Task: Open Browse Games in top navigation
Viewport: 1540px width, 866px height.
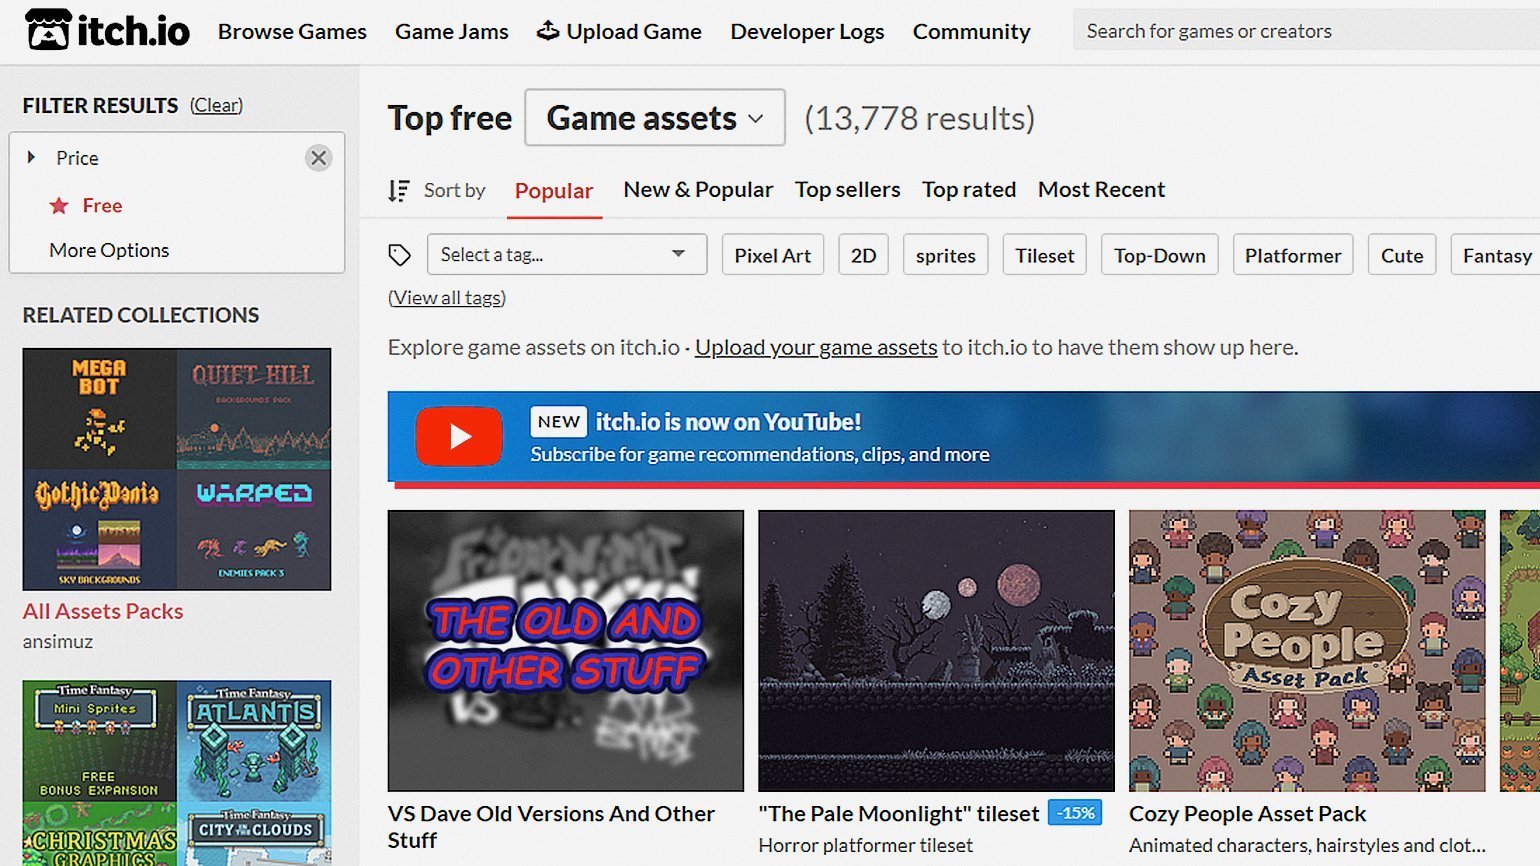Action: pos(292,31)
